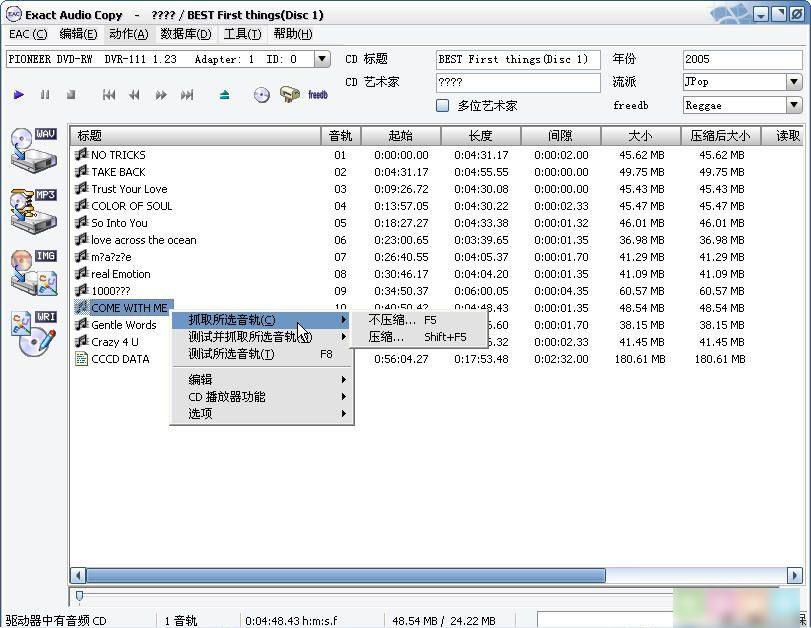Click note icon beside Gentle Words
Screen dimensions: 811x628
(81, 324)
